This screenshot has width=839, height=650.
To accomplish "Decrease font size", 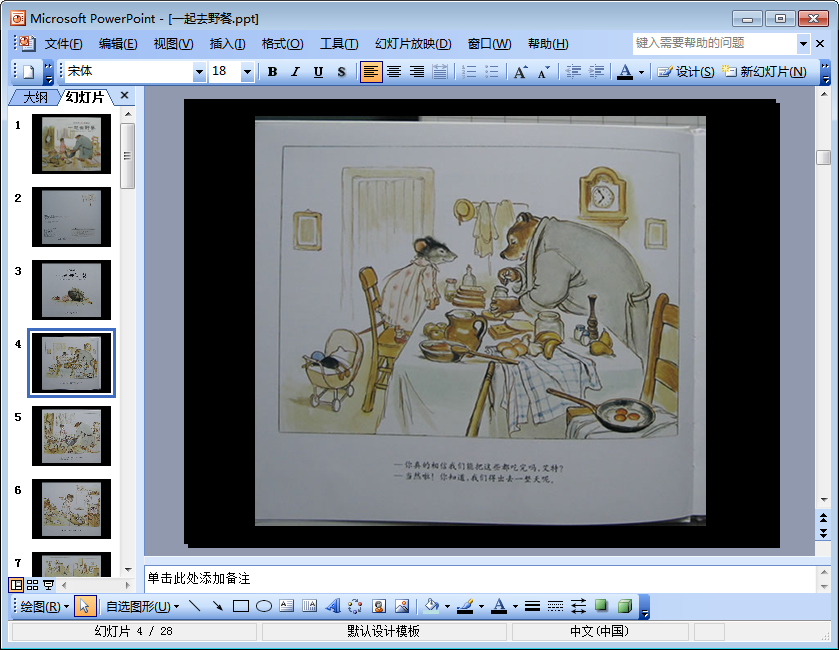I will [544, 72].
